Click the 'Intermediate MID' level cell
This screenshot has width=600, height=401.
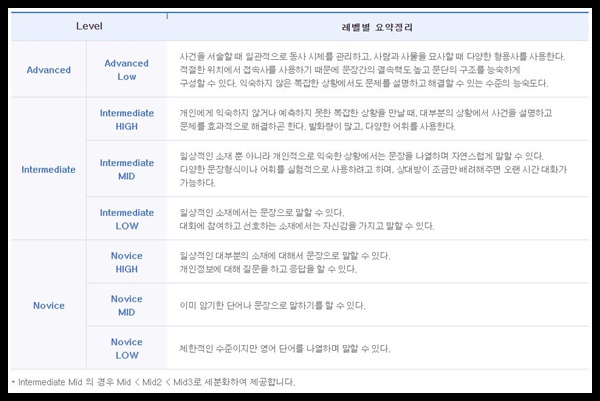[x=127, y=169]
